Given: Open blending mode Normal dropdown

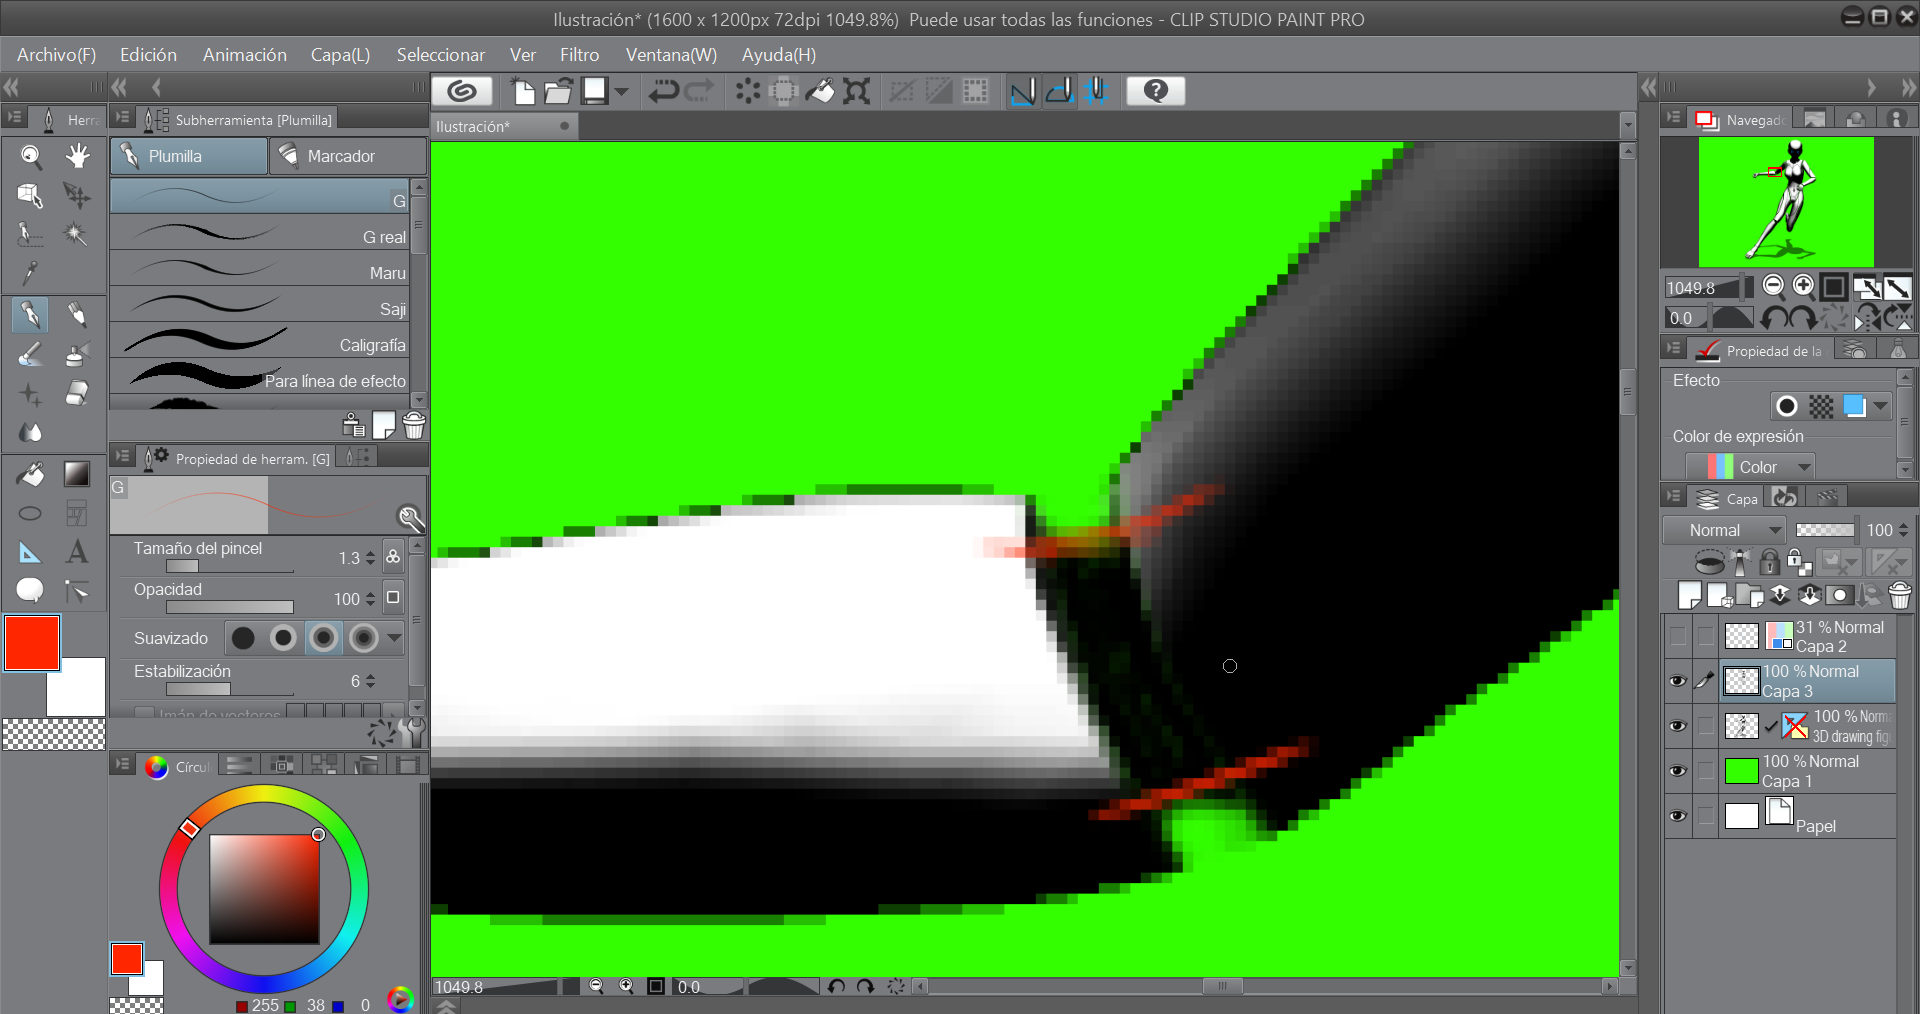Looking at the screenshot, I should point(1724,530).
